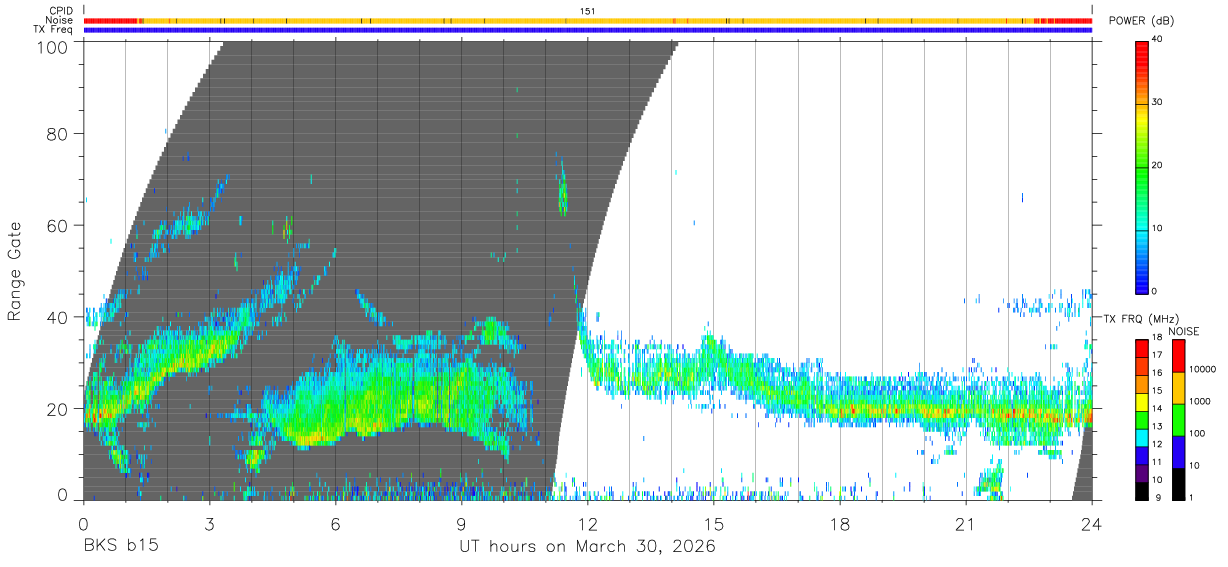The width and height of the screenshot is (1228, 567).
Task: Click the 'CPID' label at top left
Action: click(61, 11)
